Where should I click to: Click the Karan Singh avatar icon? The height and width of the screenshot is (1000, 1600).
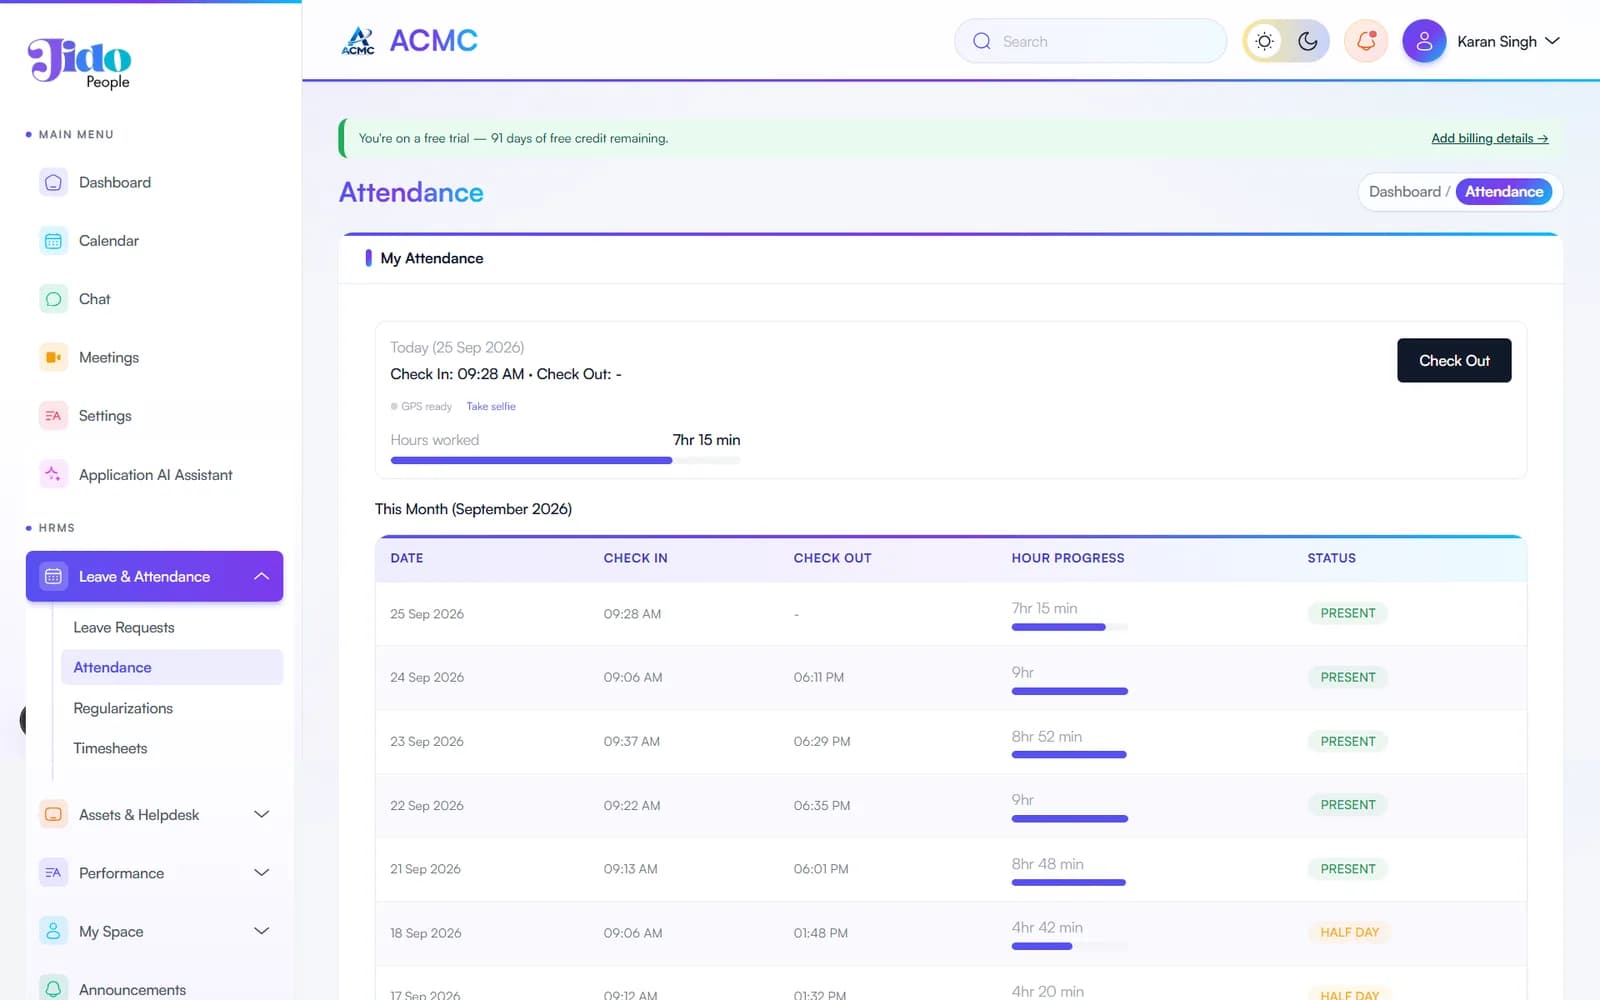coord(1424,41)
